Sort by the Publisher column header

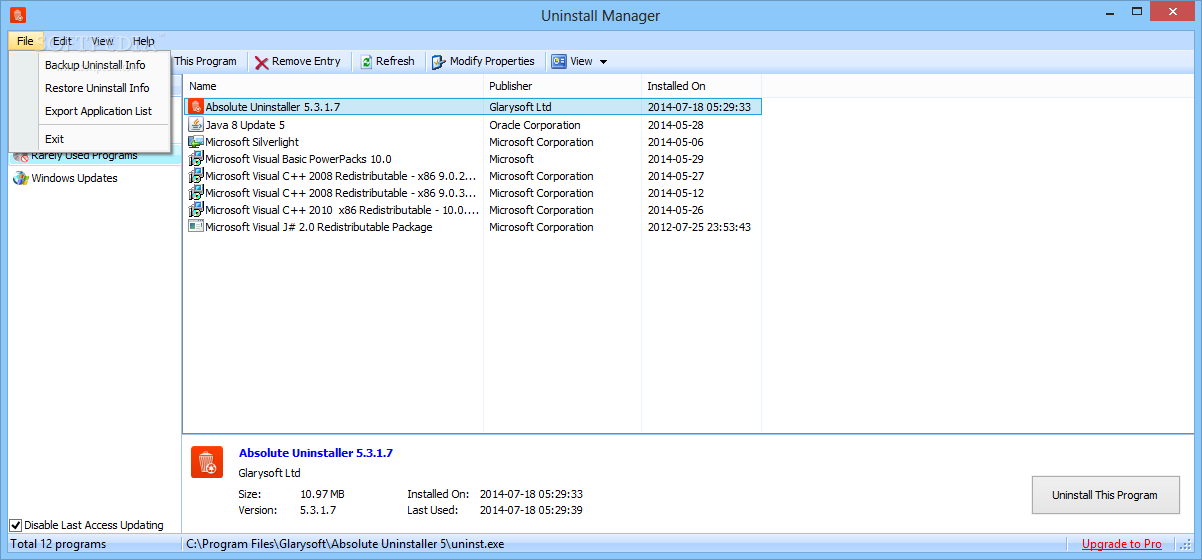tap(563, 86)
